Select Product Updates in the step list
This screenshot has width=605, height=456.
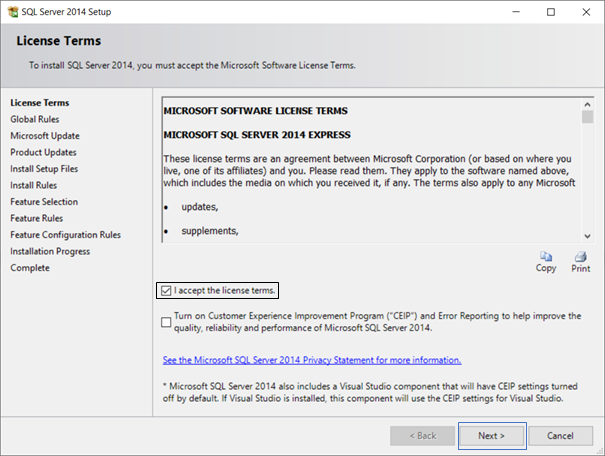tap(43, 152)
